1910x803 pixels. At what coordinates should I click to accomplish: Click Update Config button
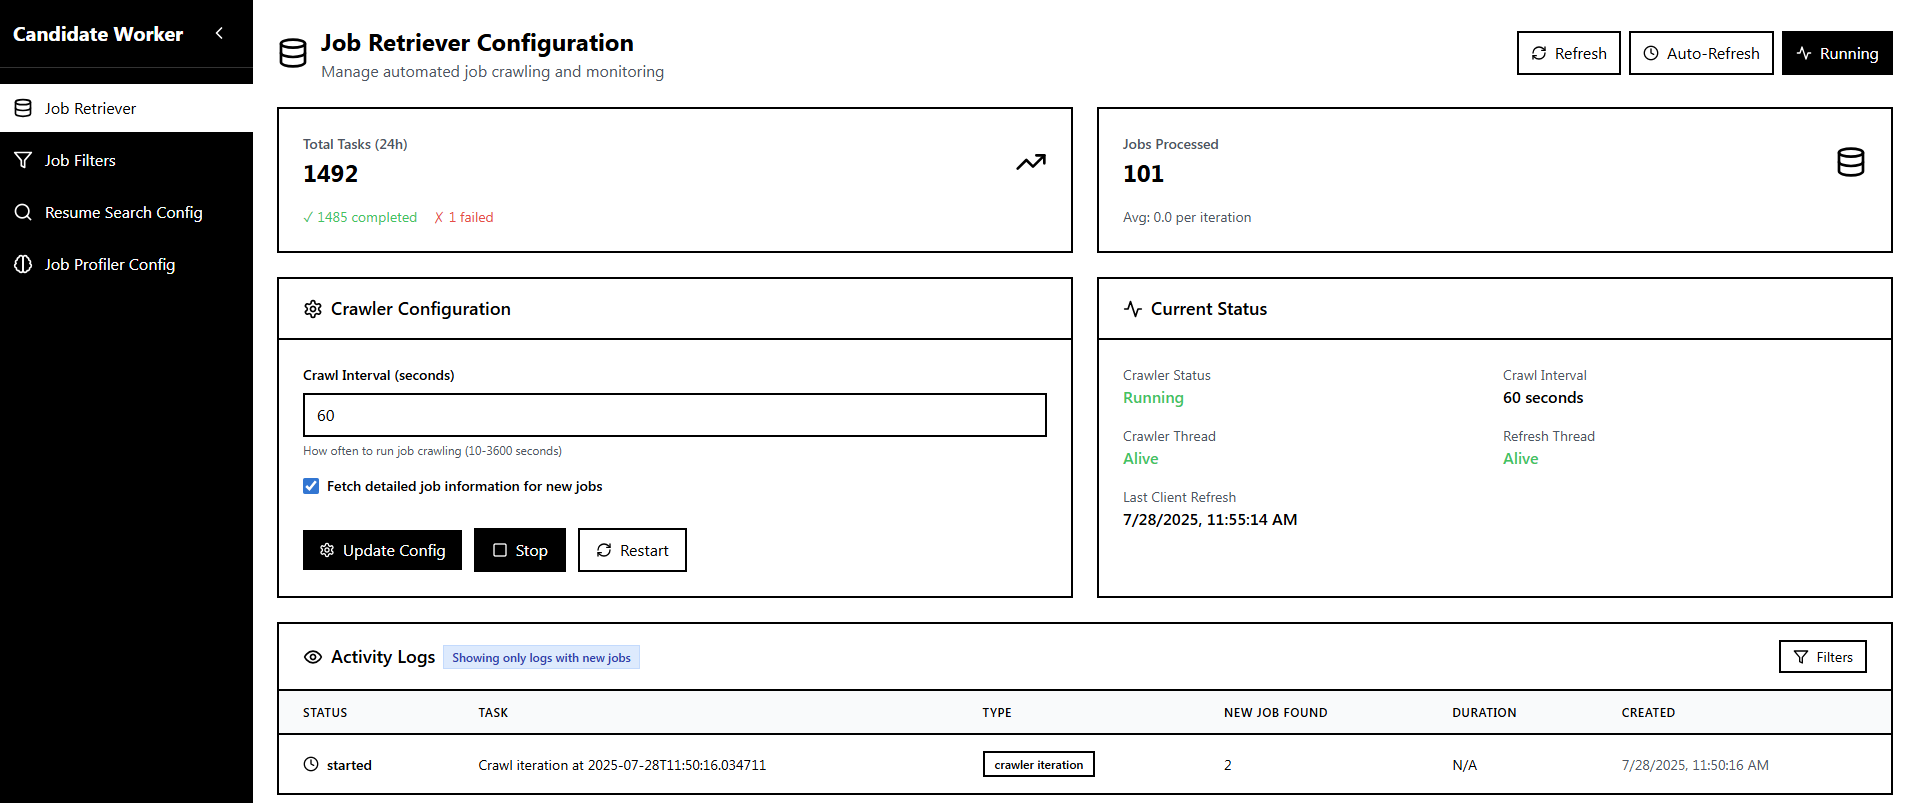coord(382,550)
